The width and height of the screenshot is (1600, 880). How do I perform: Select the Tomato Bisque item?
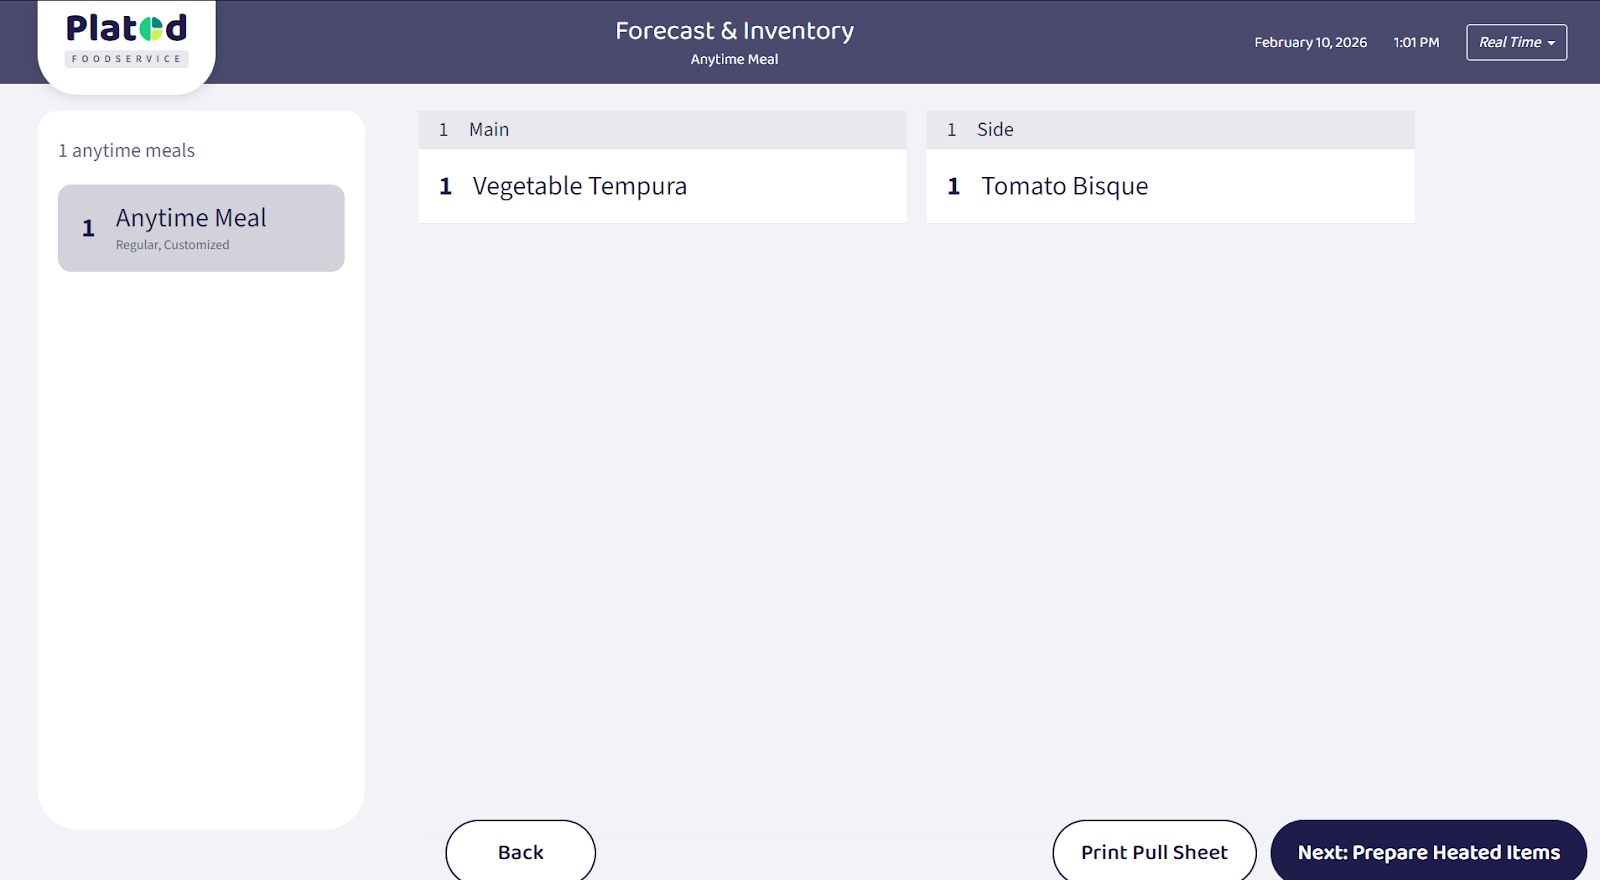pos(1064,187)
